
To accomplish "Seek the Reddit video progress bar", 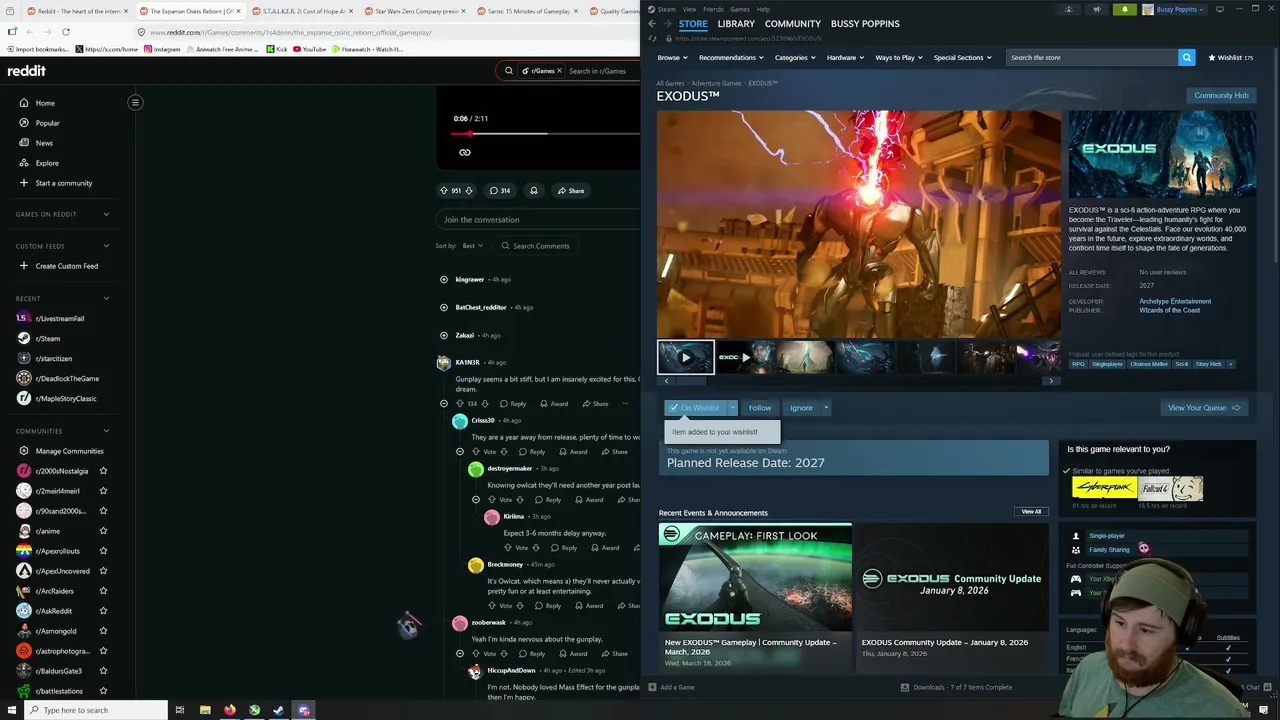I will pos(545,133).
